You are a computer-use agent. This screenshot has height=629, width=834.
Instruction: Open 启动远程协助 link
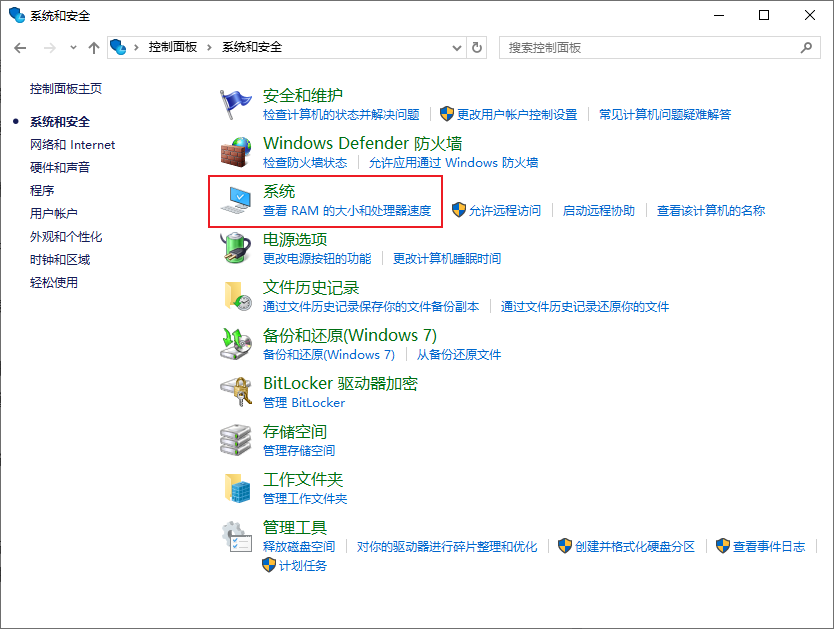[x=599, y=211]
